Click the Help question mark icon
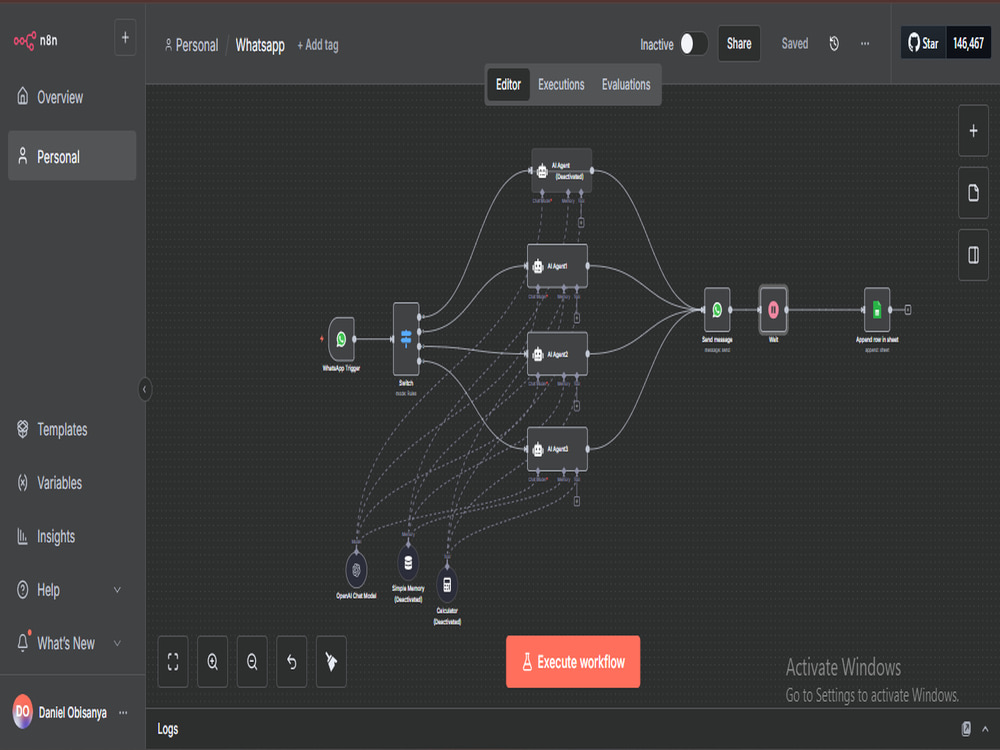 coord(22,589)
